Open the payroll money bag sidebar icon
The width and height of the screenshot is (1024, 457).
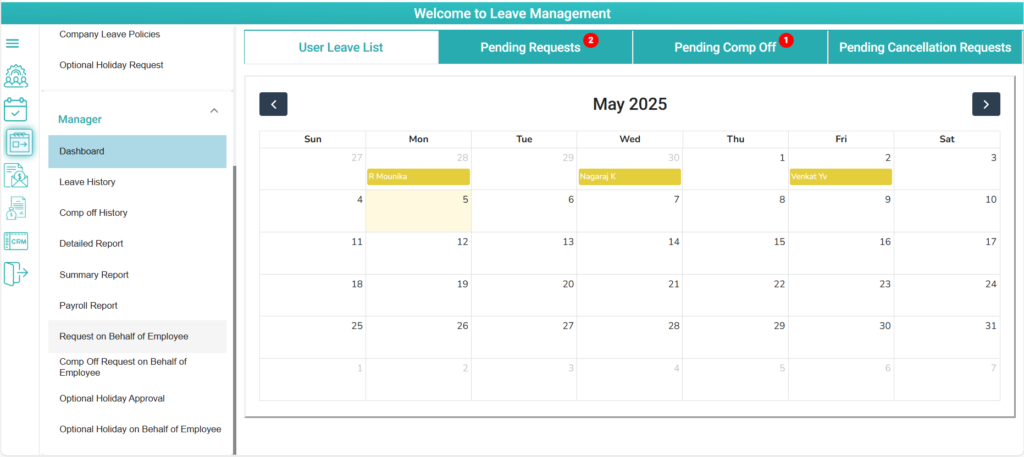(x=16, y=208)
